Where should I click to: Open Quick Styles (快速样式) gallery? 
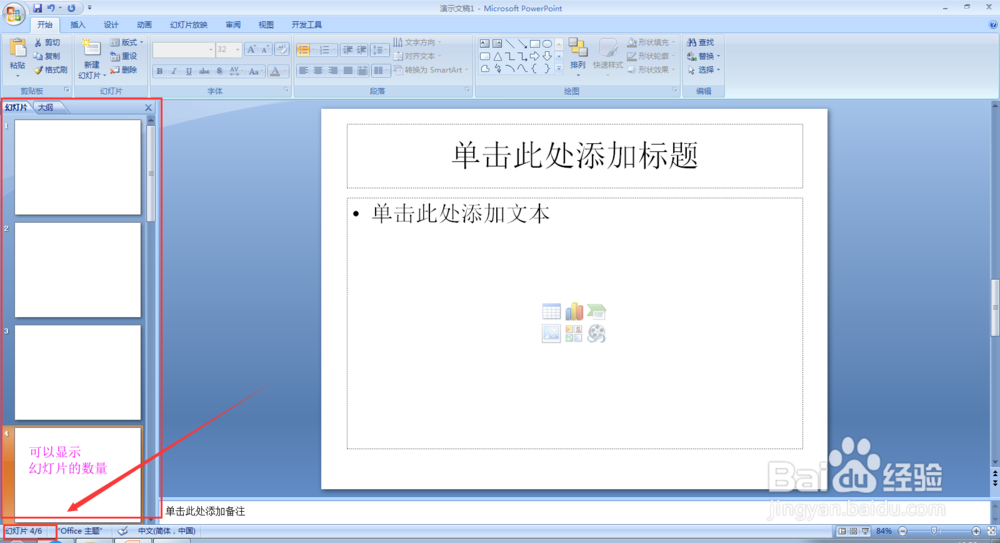(607, 57)
